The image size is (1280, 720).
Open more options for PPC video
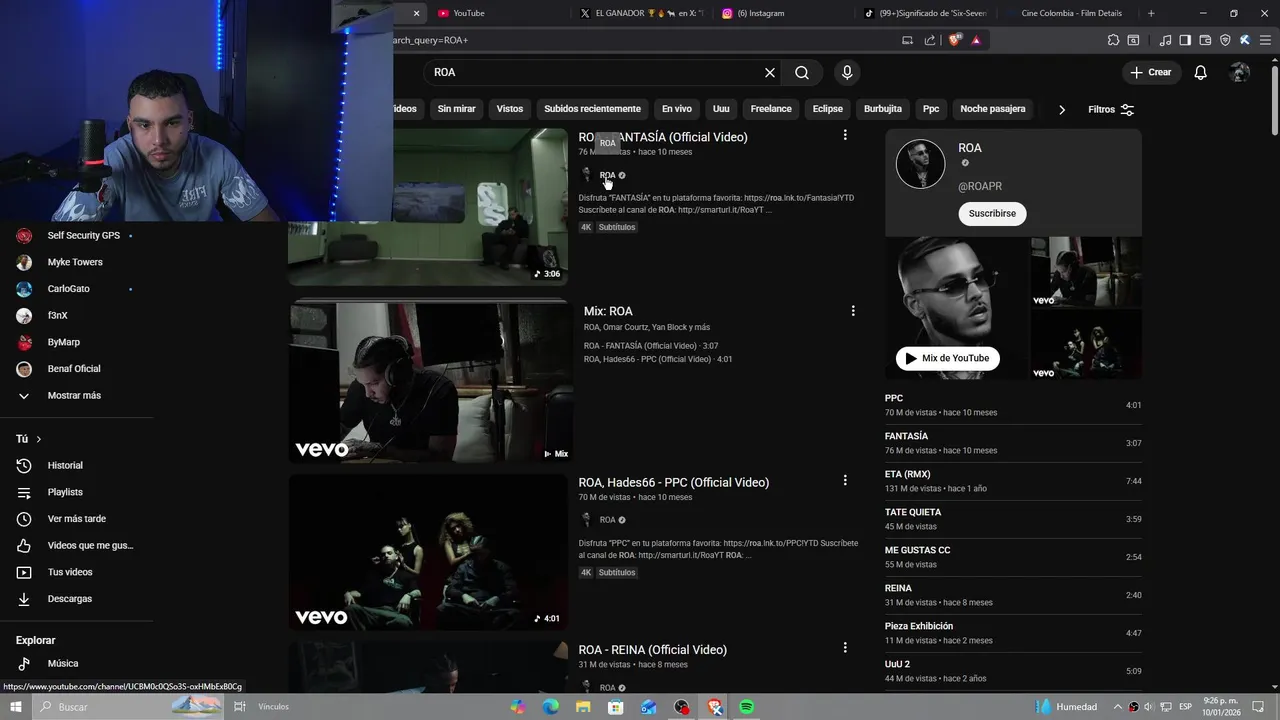pos(845,480)
